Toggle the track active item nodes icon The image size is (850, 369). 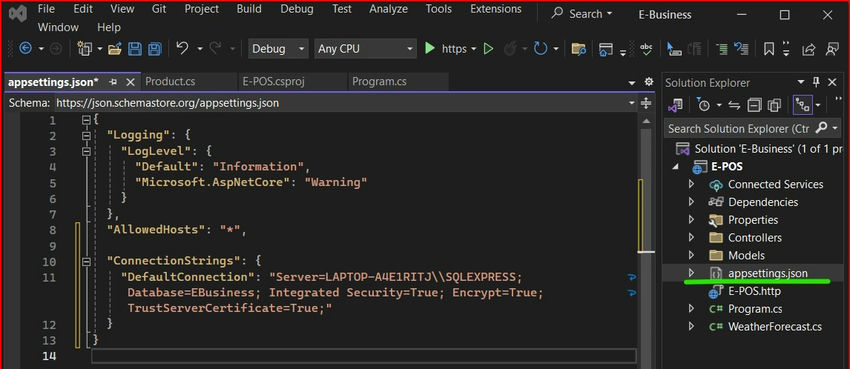802,105
